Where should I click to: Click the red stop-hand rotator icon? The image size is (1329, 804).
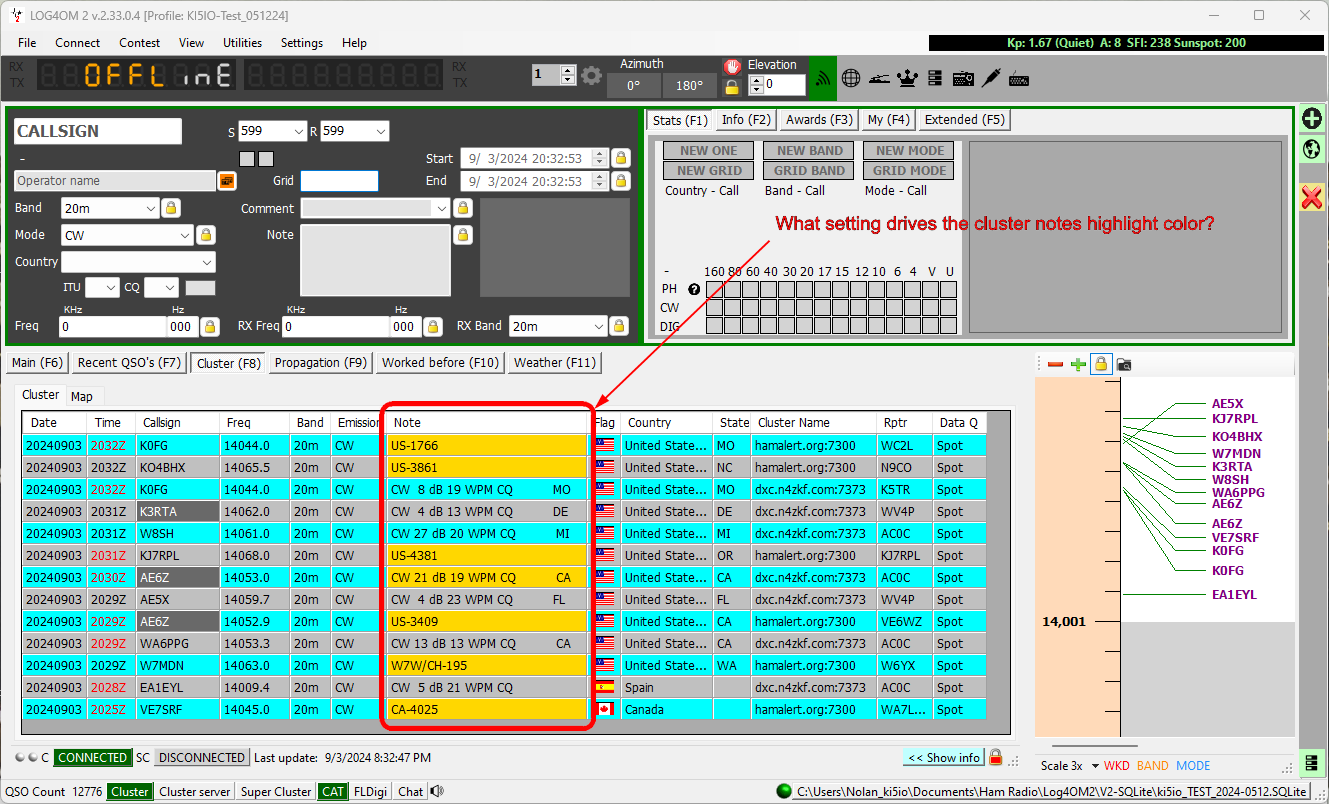pyautogui.click(x=732, y=65)
